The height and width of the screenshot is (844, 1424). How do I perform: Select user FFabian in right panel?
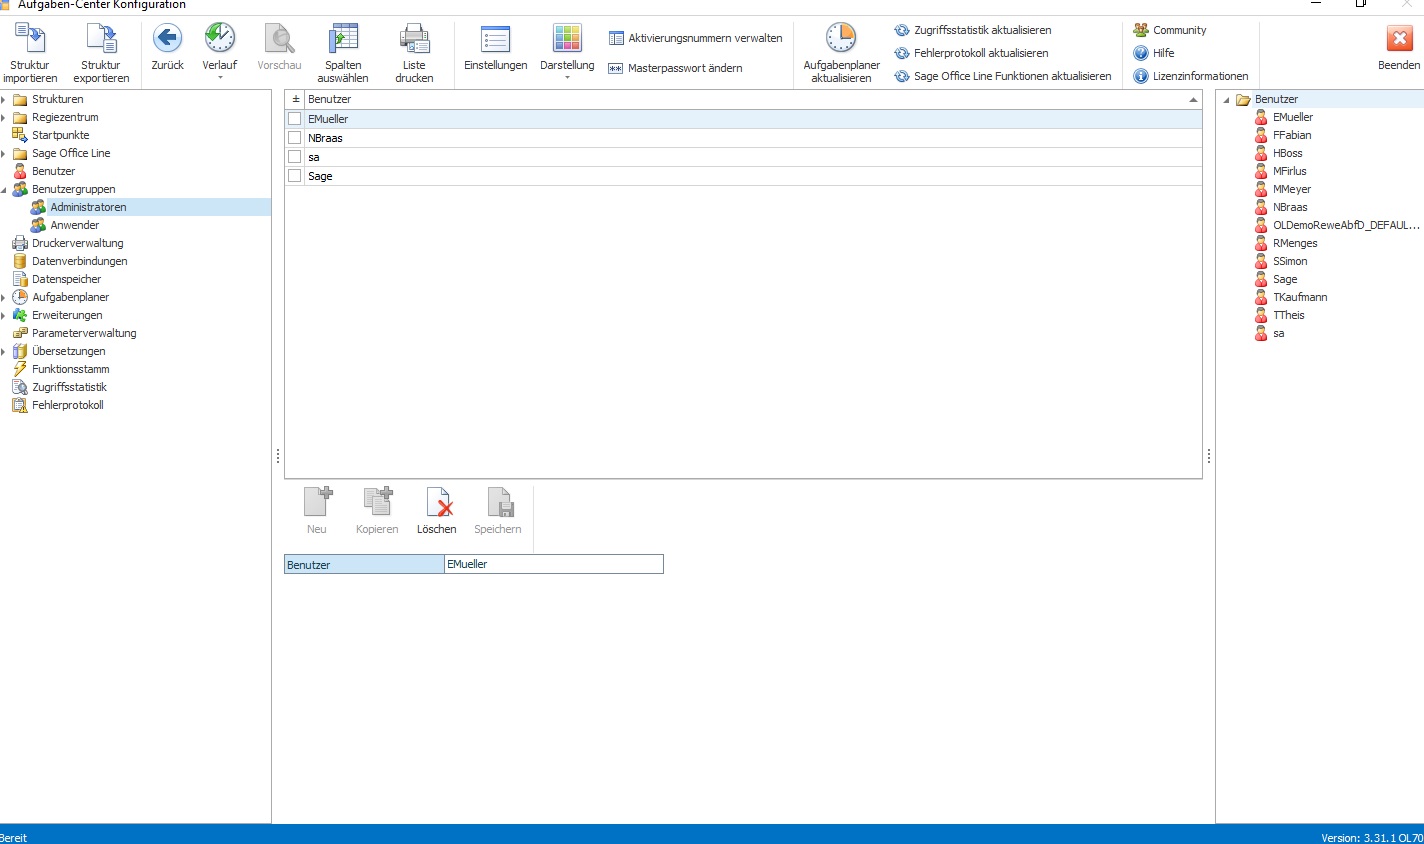tap(1292, 135)
